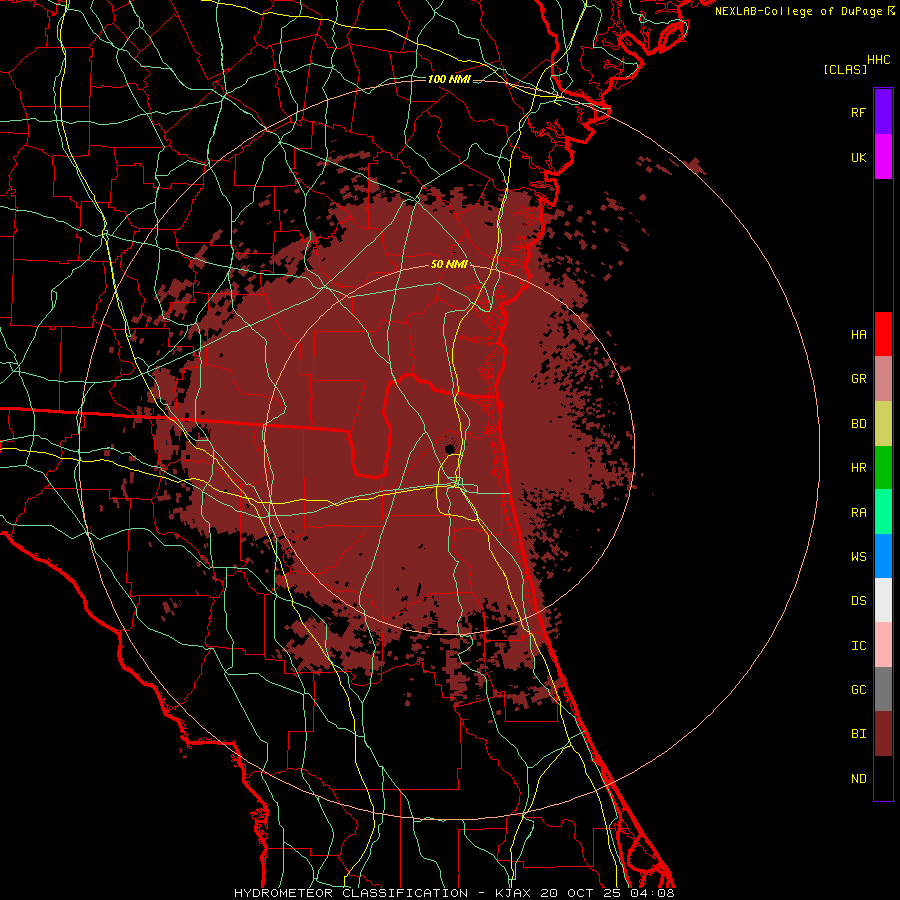
Task: Click the DS legend label
Action: pyautogui.click(x=859, y=601)
